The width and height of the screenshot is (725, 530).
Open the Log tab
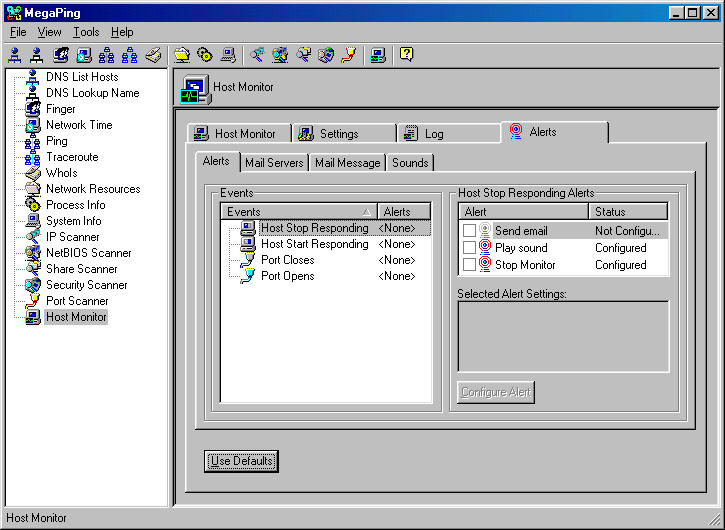449,133
